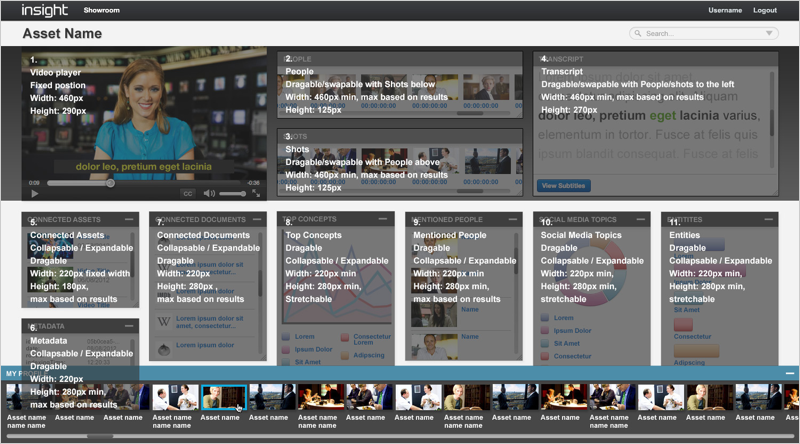Image resolution: width=800 pixels, height=444 pixels.
Task: Select Lorem swatch in Top Concepts legend
Action: [x=286, y=337]
